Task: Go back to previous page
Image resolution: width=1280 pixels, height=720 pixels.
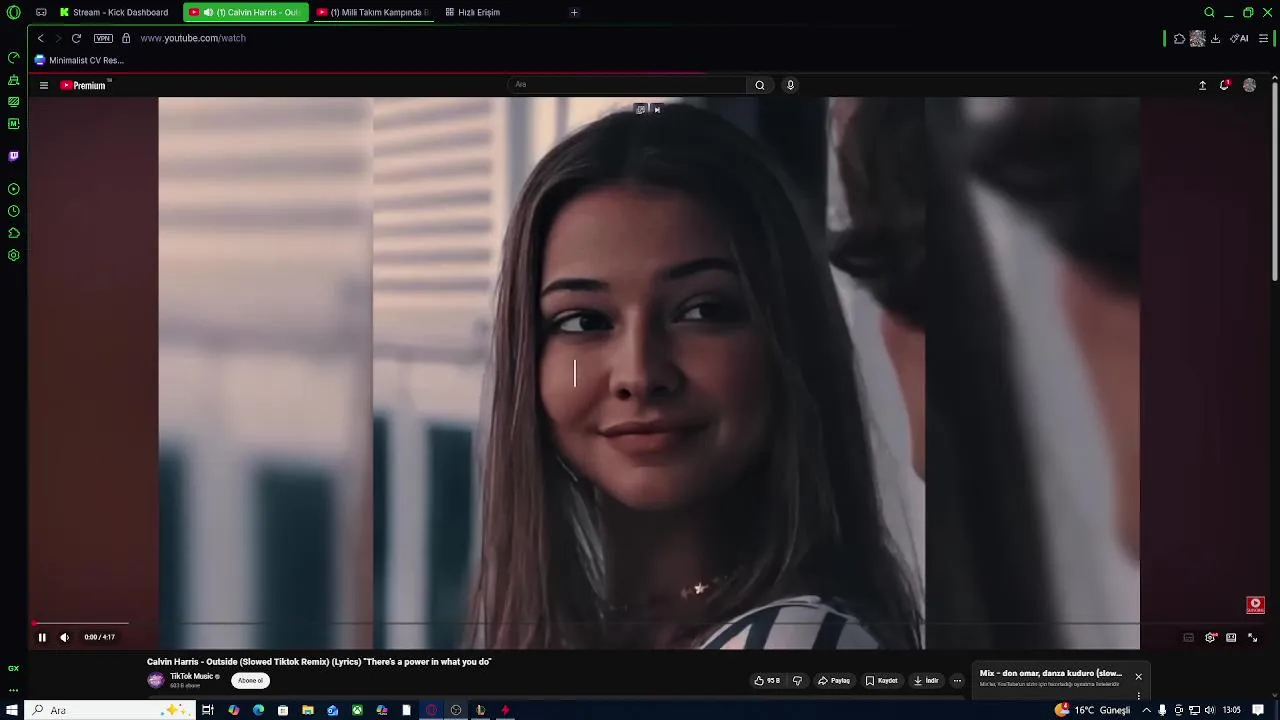Action: tap(40, 38)
